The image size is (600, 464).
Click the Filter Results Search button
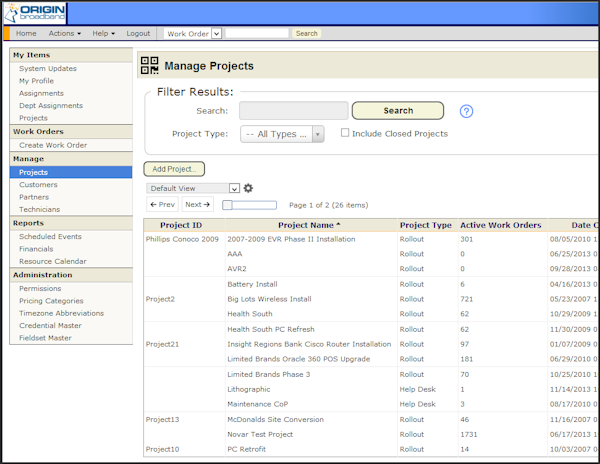tap(398, 111)
